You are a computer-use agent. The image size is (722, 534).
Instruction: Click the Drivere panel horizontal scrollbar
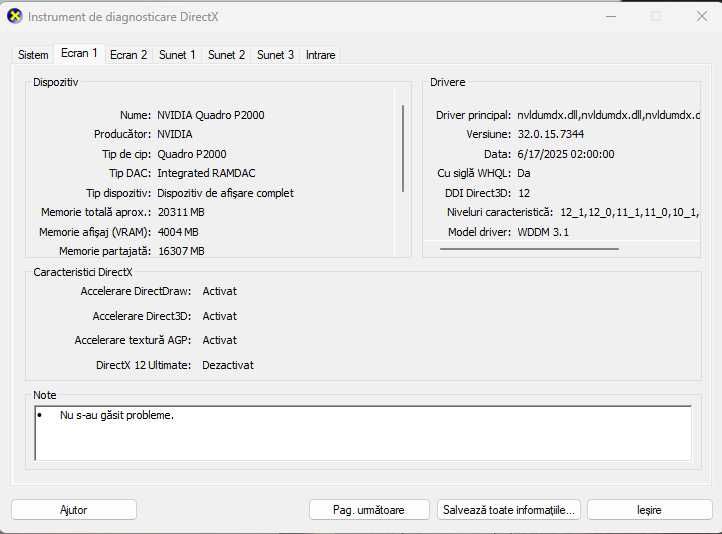(x=529, y=249)
